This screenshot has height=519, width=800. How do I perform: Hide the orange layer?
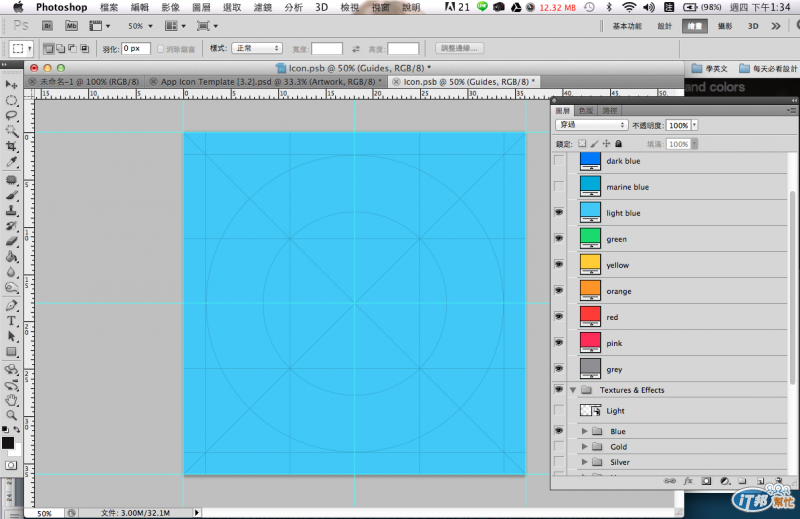click(x=559, y=290)
